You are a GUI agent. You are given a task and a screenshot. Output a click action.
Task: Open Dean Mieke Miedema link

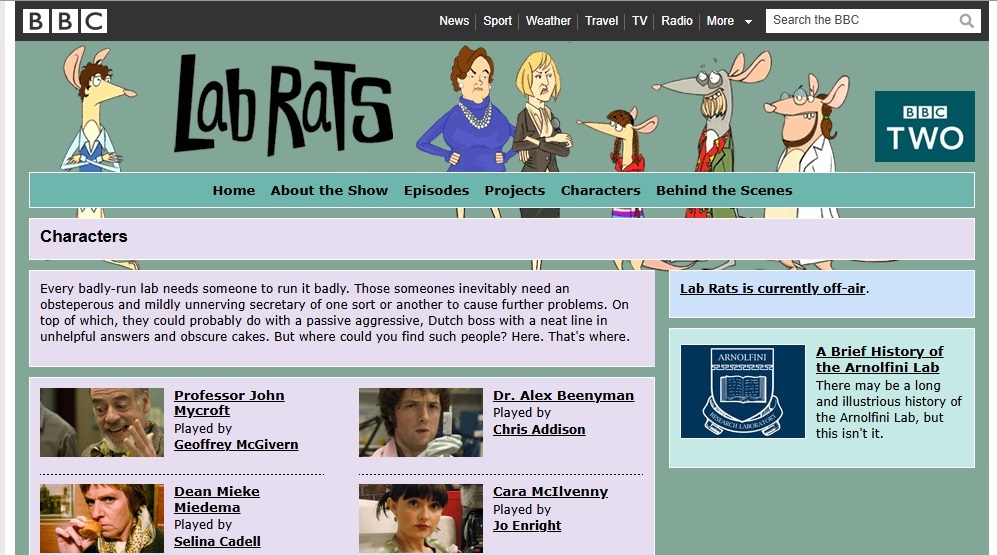coord(217,500)
